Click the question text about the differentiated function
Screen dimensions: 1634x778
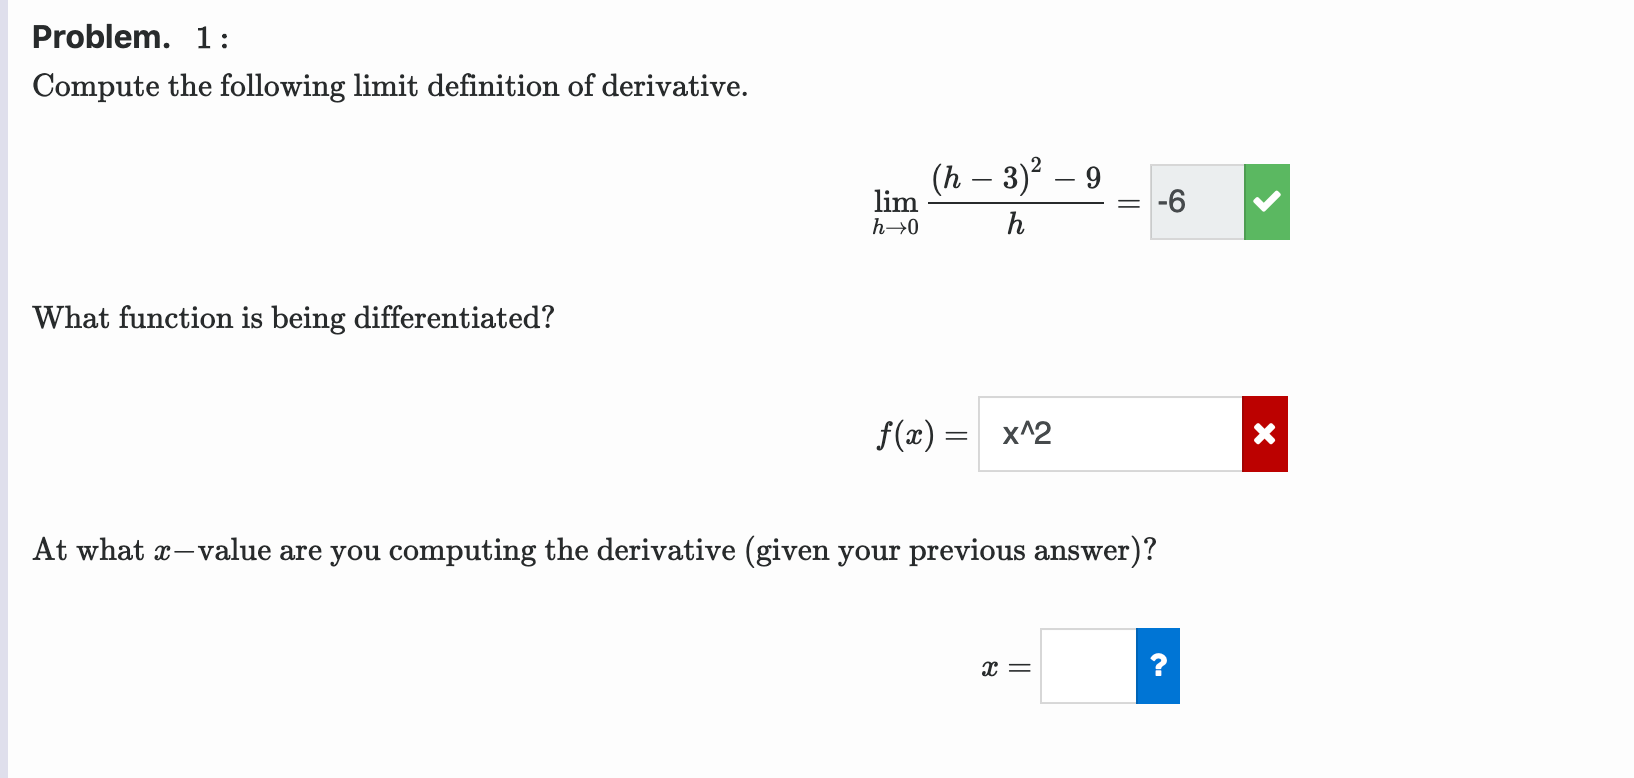[x=292, y=318]
